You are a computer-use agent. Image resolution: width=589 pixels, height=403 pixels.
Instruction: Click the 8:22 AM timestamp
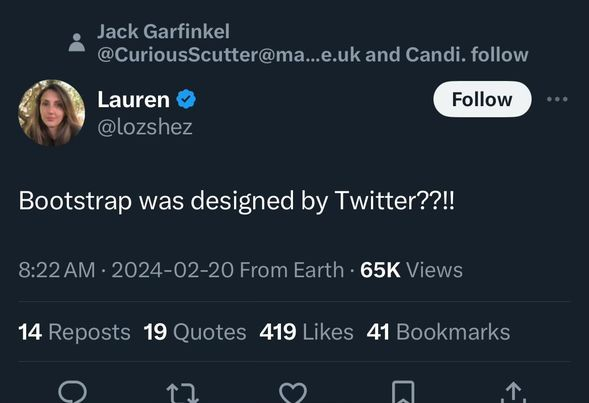click(57, 270)
